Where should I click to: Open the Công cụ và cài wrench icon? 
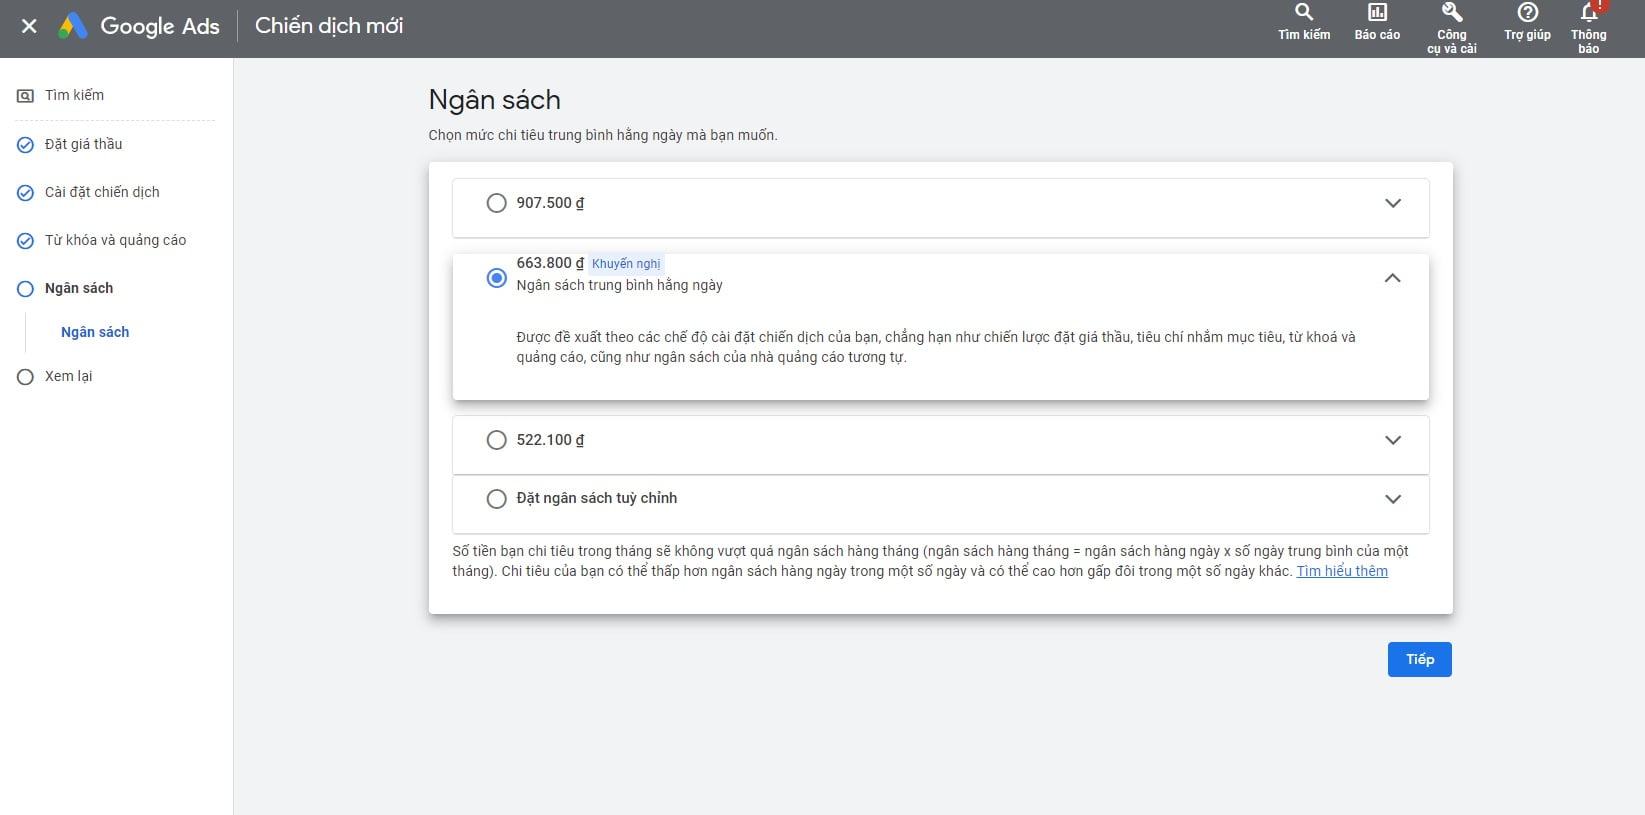coord(1451,12)
